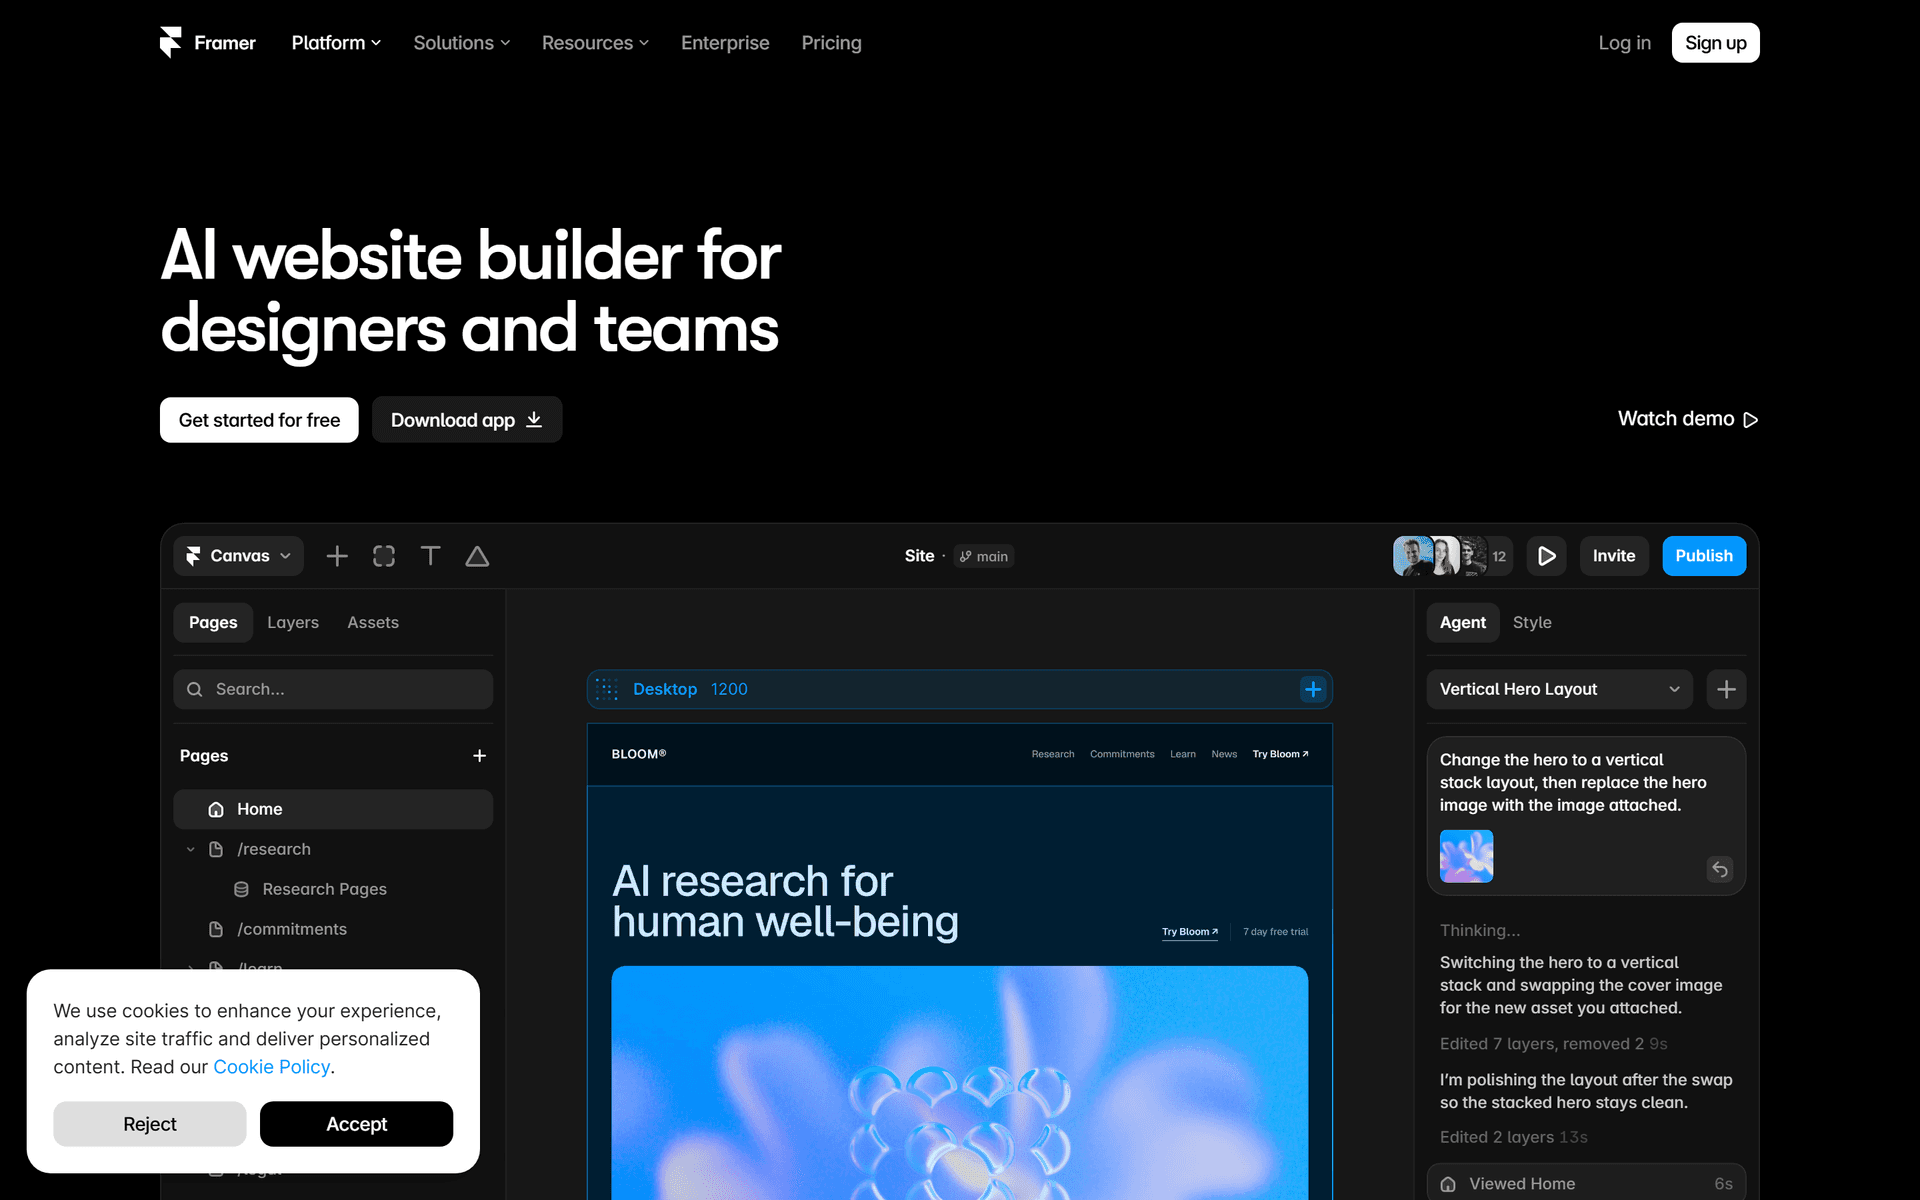Screen dimensions: 1920x1200
Task: Open the Cookie Policy link
Action: click(272, 1067)
